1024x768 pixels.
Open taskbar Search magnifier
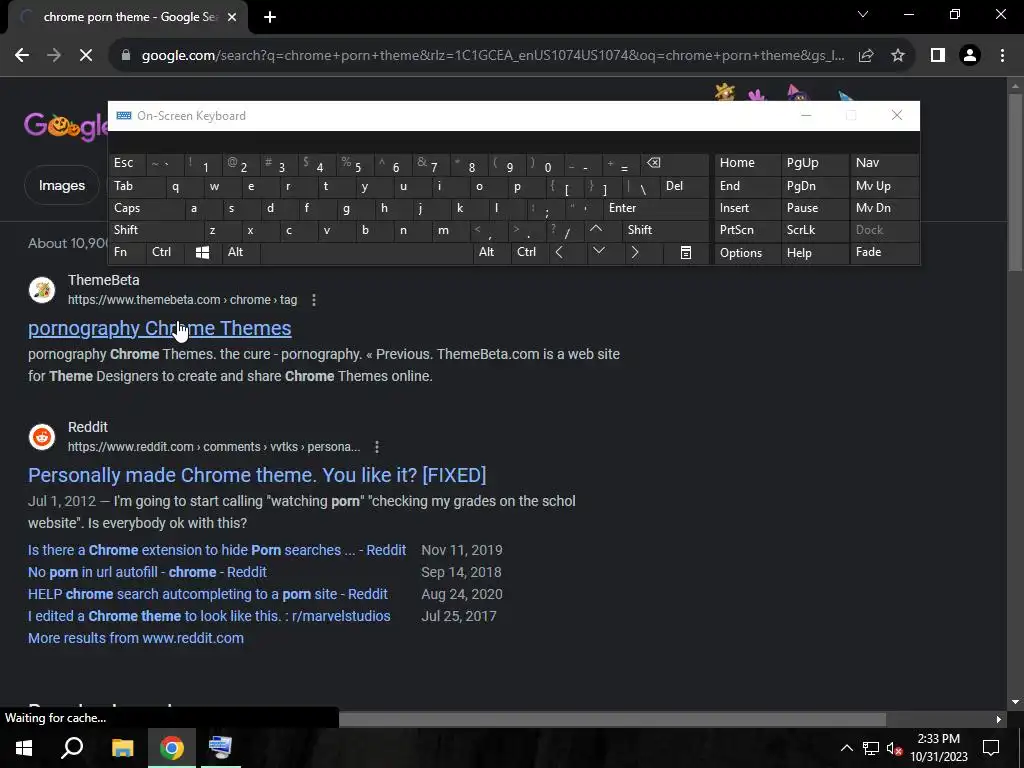[72, 747]
